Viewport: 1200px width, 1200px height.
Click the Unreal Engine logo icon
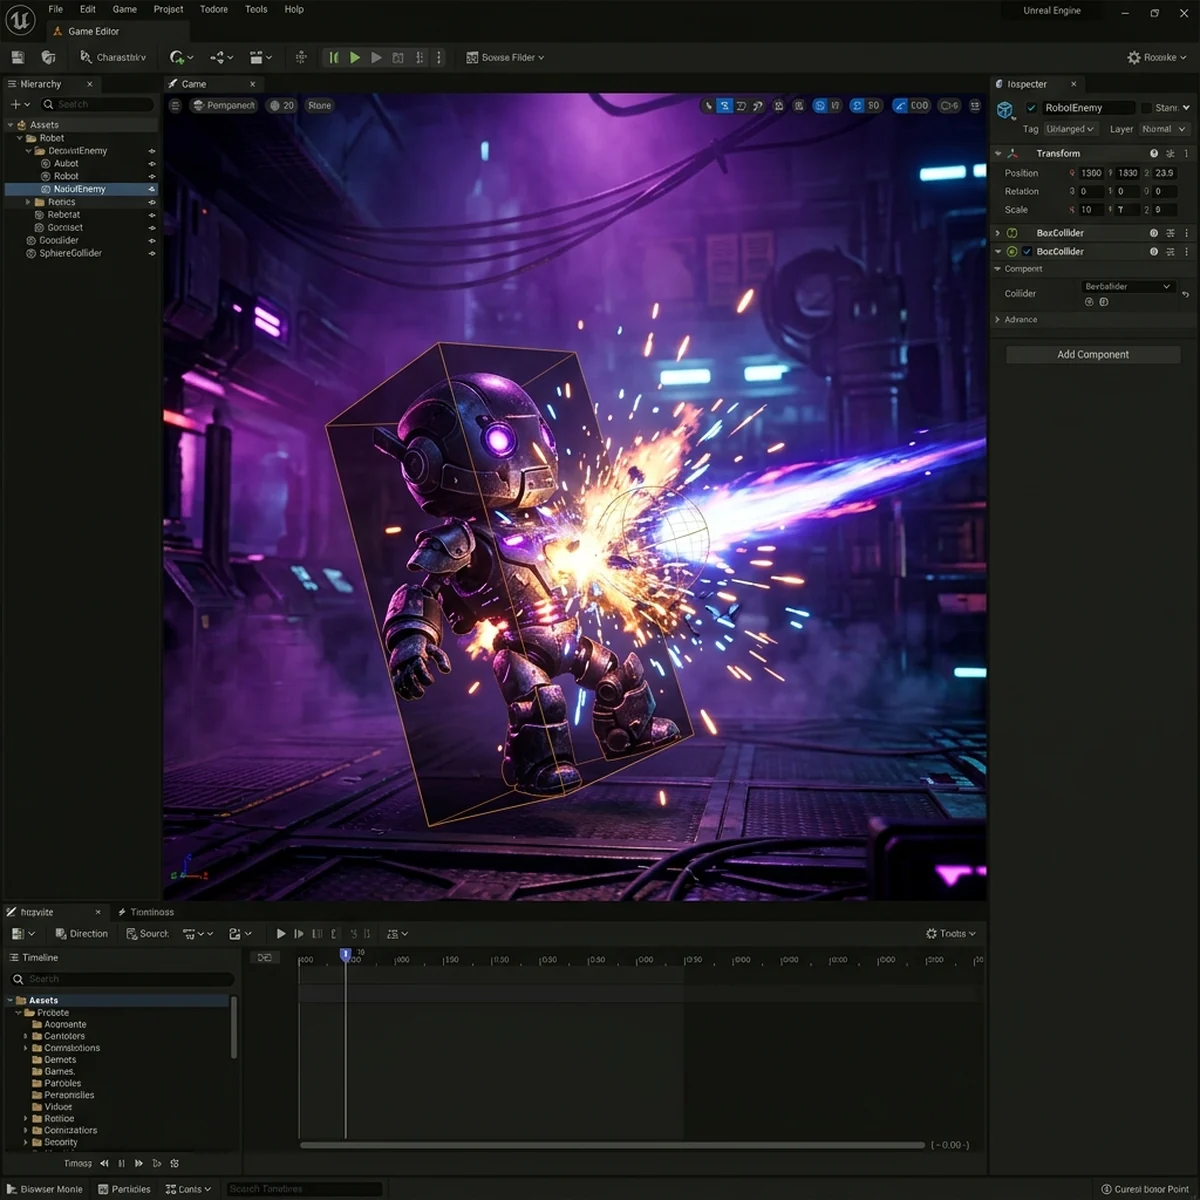pyautogui.click(x=20, y=20)
